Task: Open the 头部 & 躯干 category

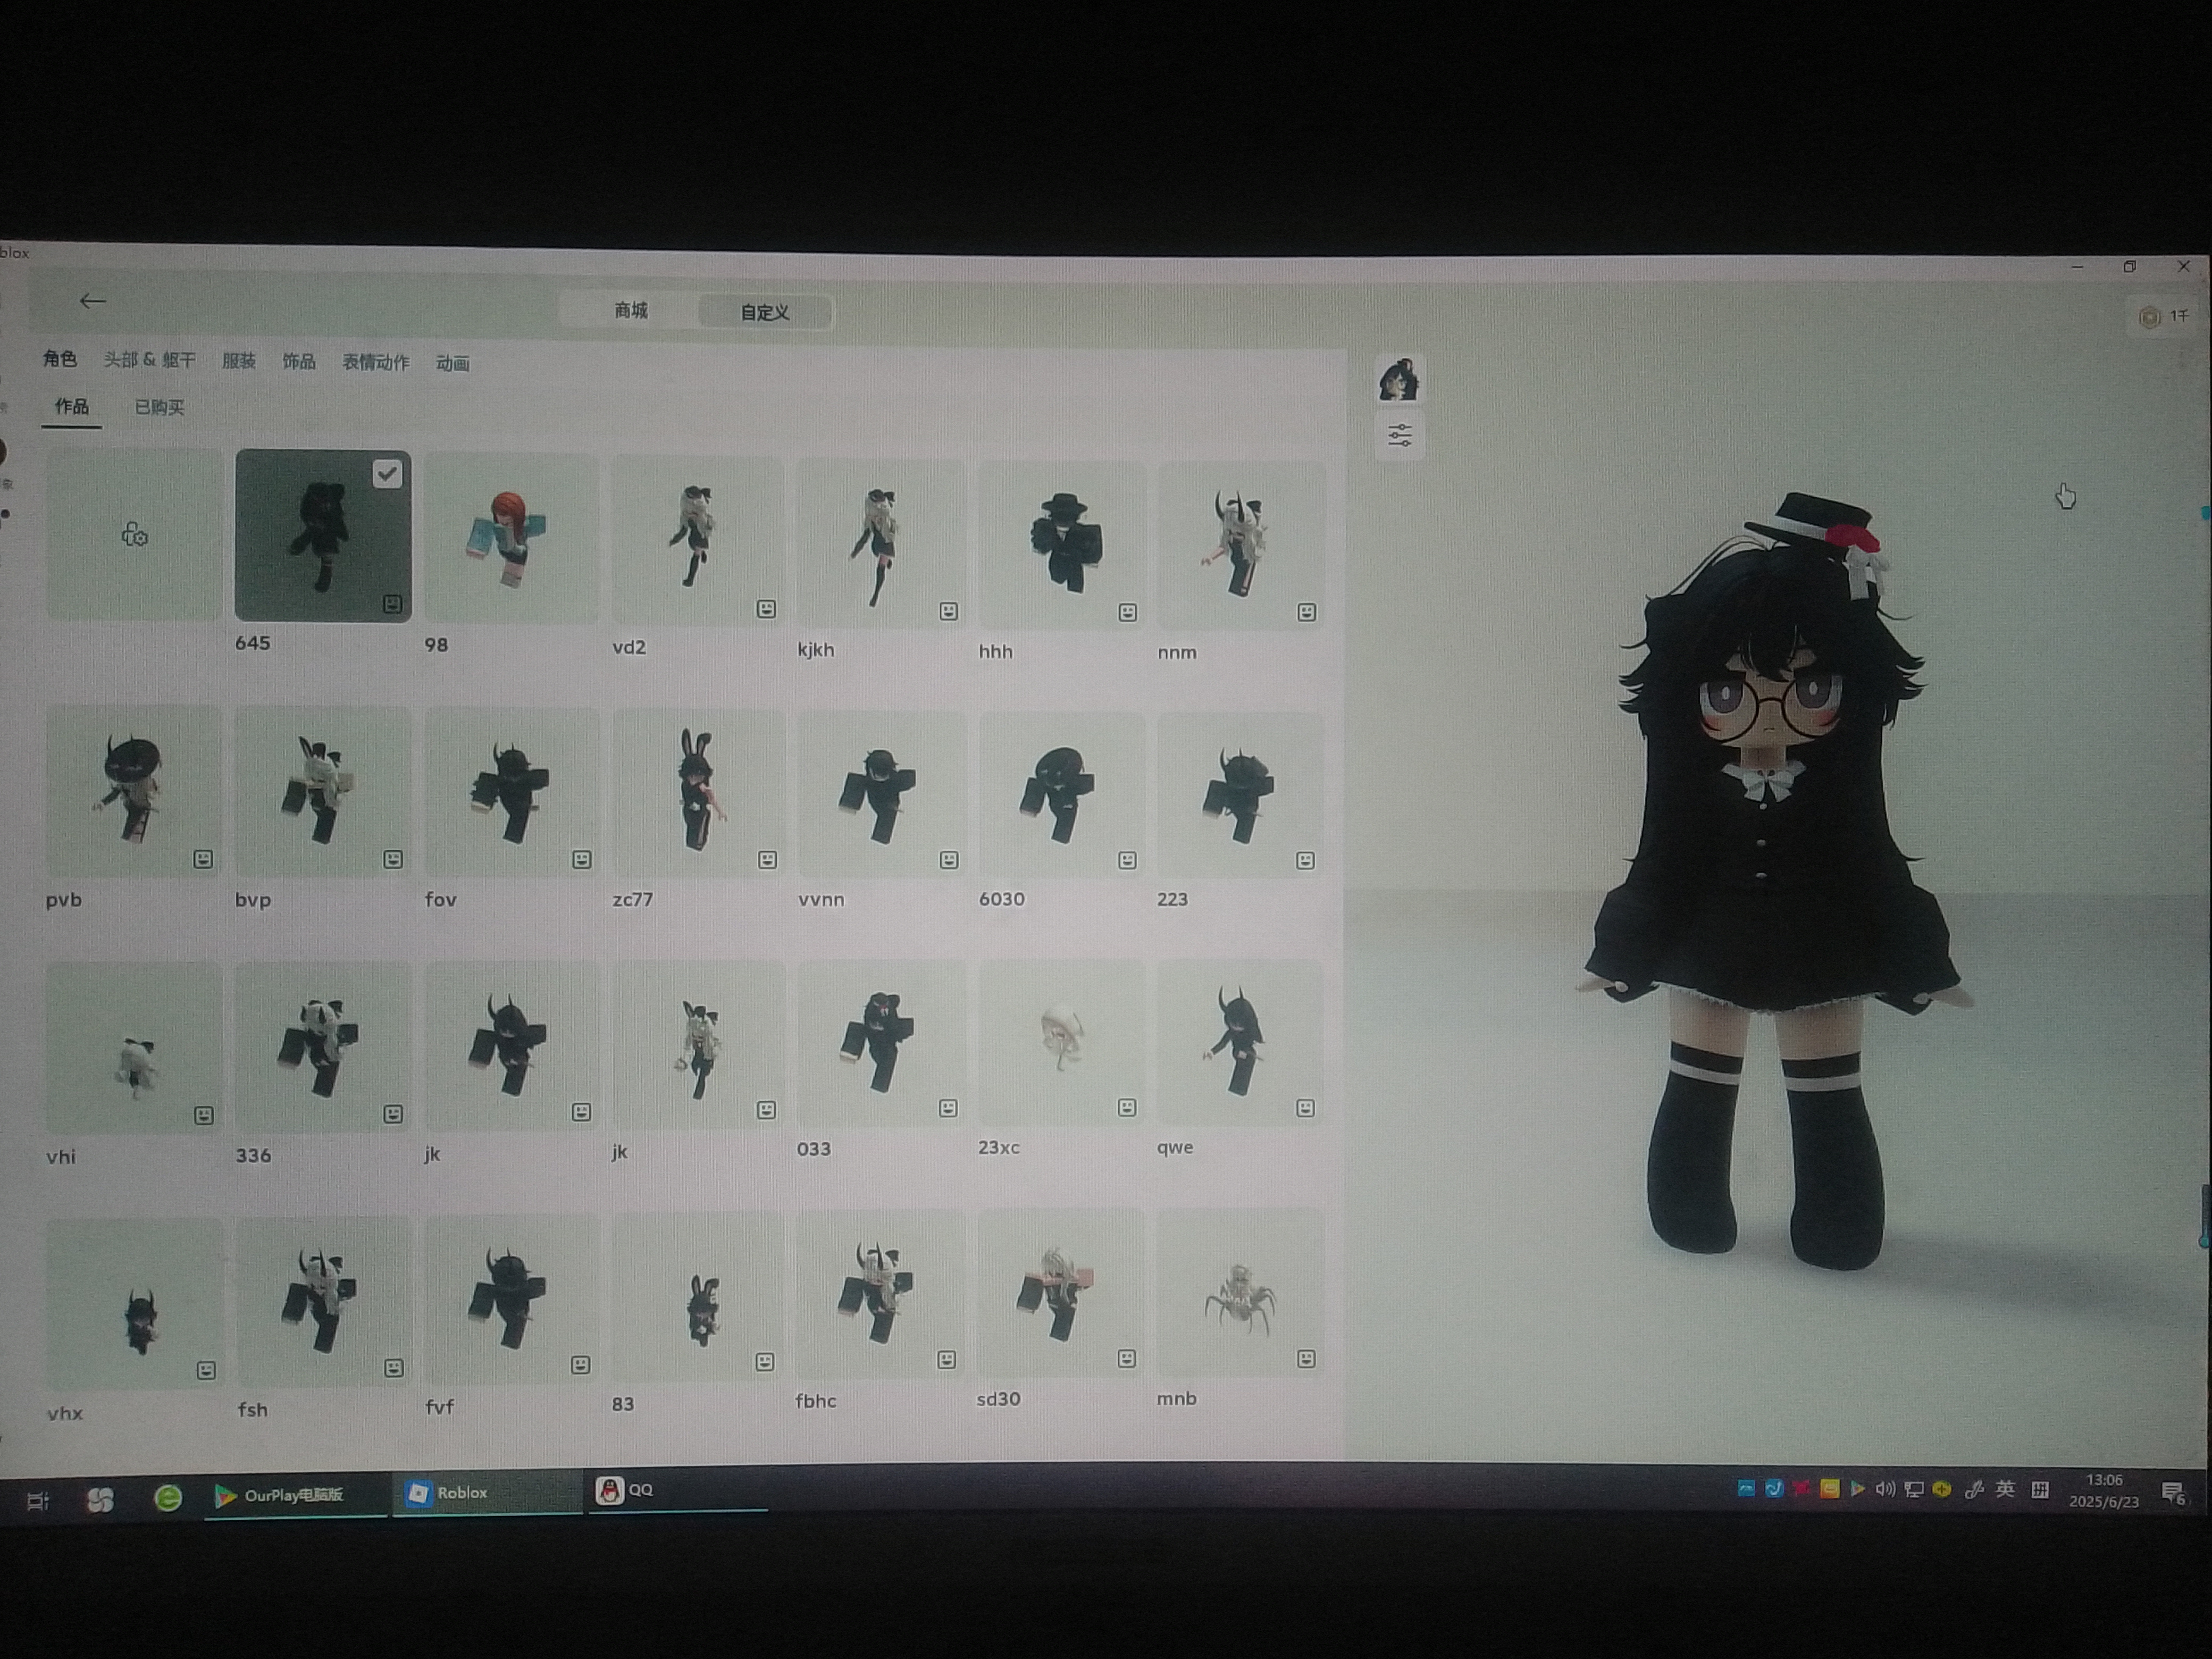Action: tap(150, 360)
